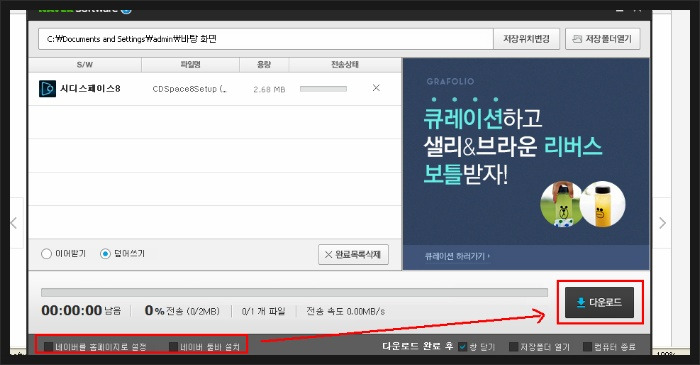Click the 시디스페이스8 software name
Image resolution: width=700 pixels, height=365 pixels.
pos(90,88)
